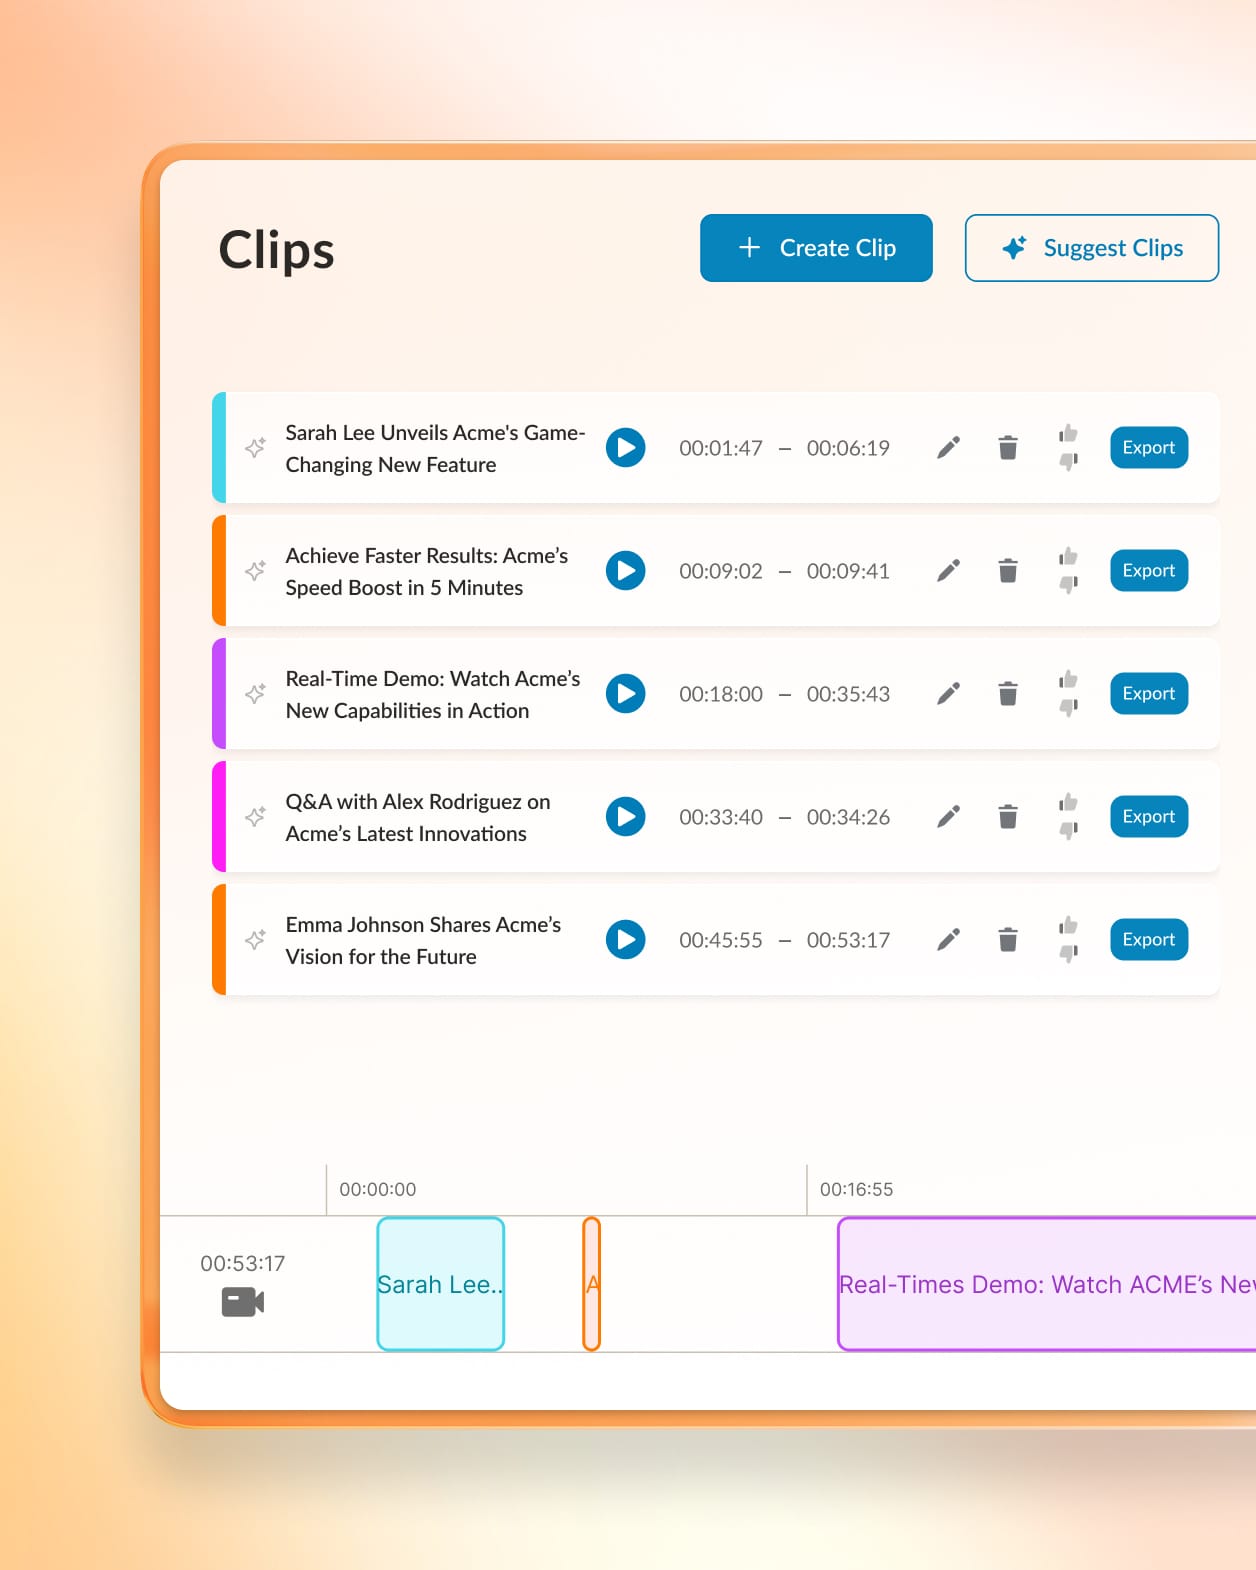Click the video camera icon below 00:53:17
Image resolution: width=1256 pixels, height=1570 pixels.
point(243,1302)
